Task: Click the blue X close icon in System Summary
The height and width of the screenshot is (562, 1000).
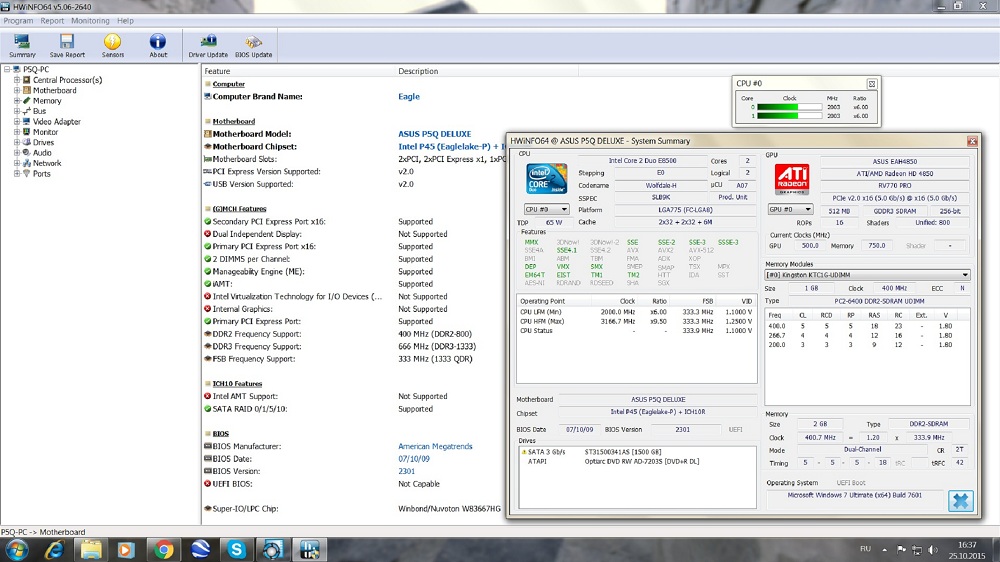Action: [x=960, y=501]
